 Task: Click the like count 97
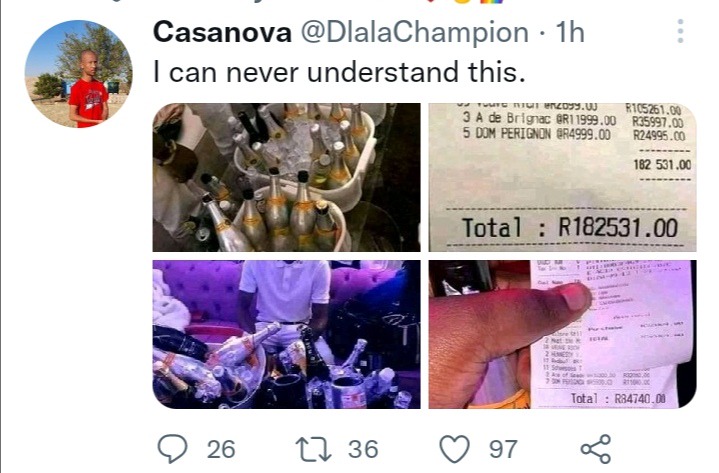tap(503, 449)
